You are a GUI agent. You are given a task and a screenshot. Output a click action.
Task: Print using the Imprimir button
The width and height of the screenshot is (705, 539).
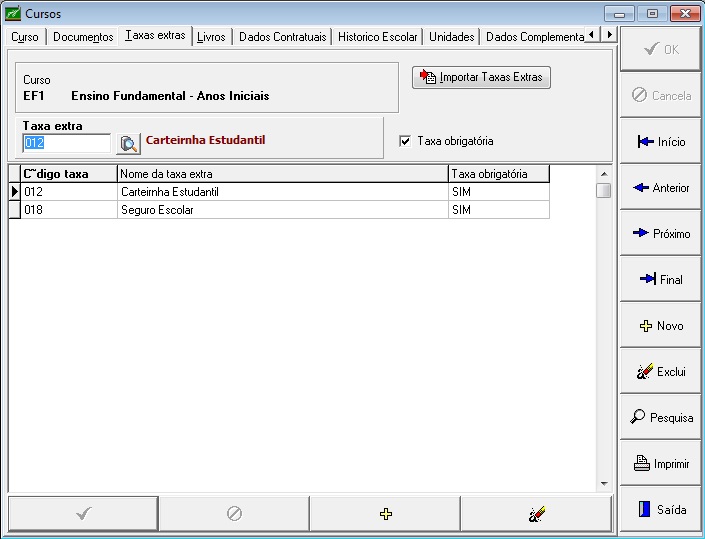(661, 464)
